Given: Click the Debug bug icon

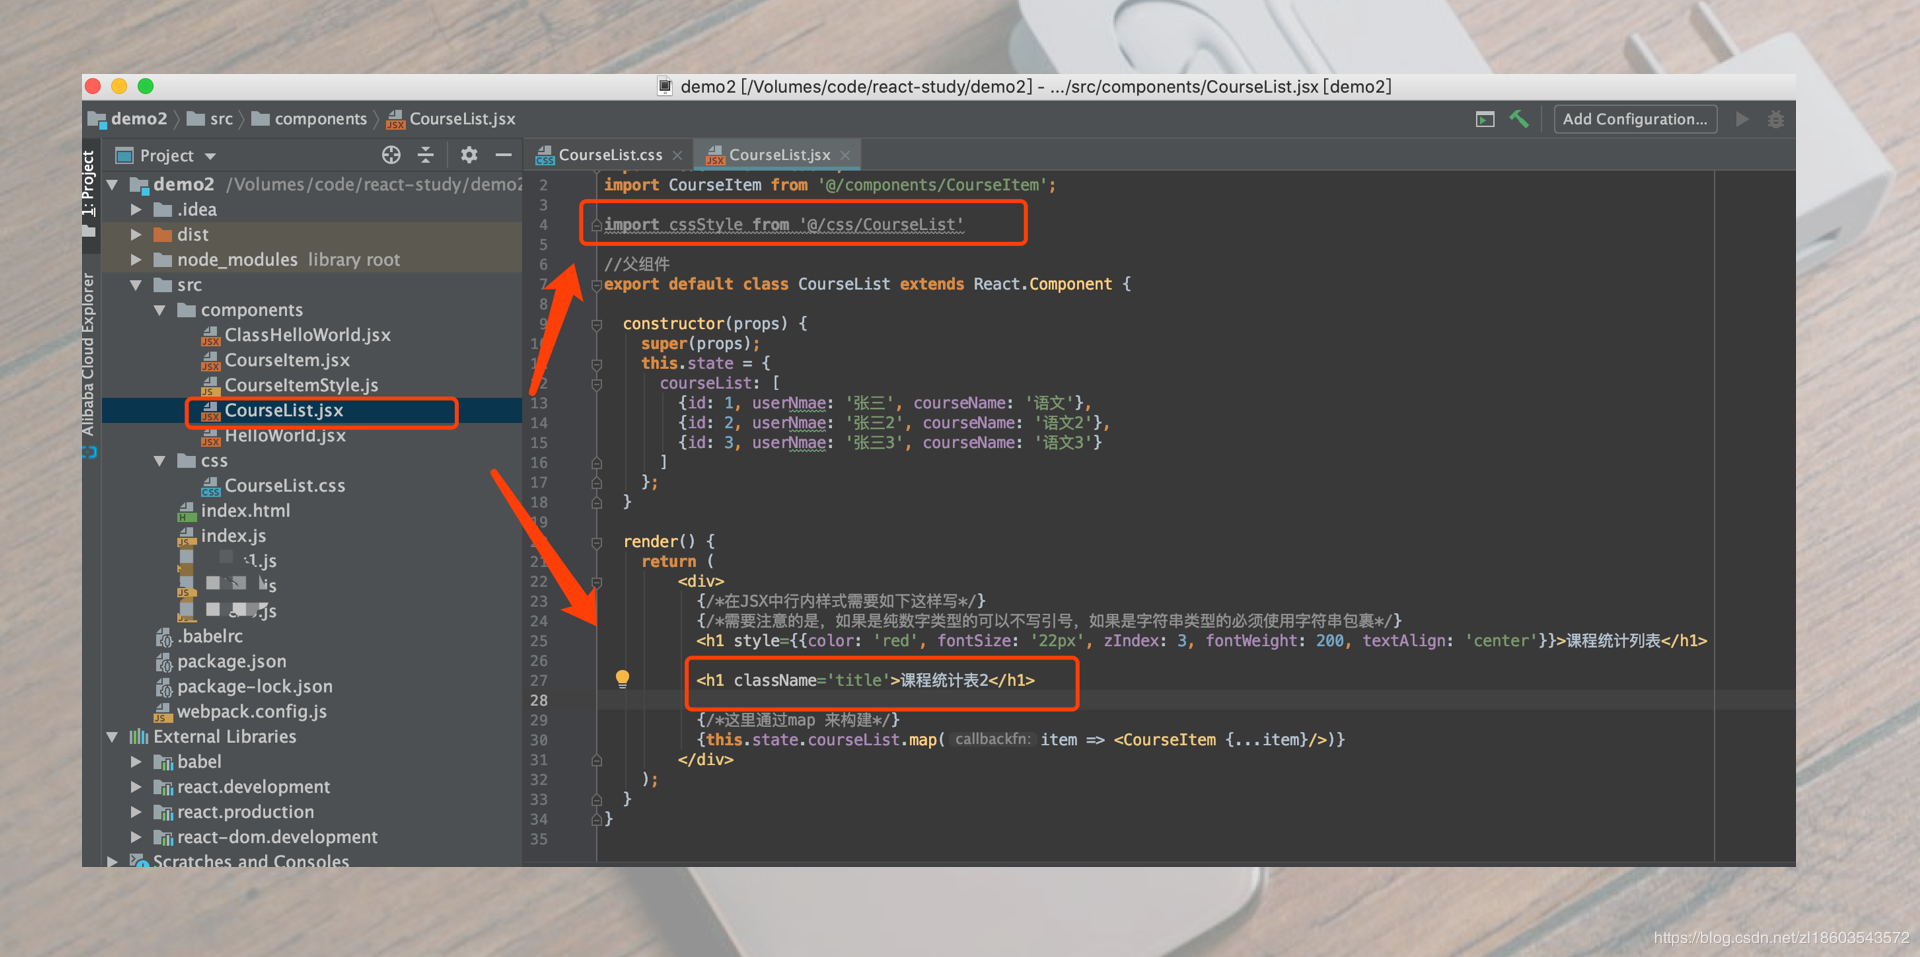Looking at the screenshot, I should (x=1776, y=119).
